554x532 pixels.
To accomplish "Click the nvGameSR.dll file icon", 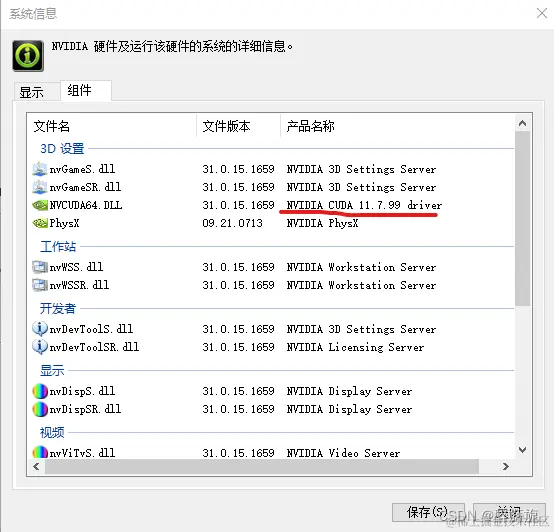I will tap(40, 187).
